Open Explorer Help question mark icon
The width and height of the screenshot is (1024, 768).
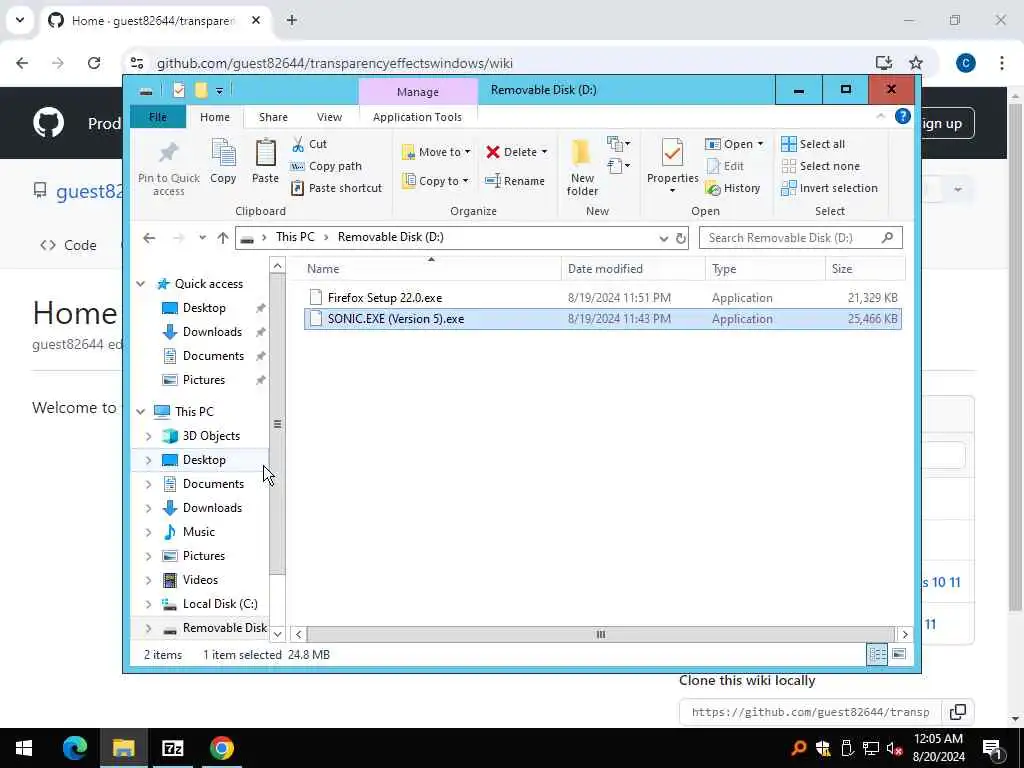(x=903, y=116)
